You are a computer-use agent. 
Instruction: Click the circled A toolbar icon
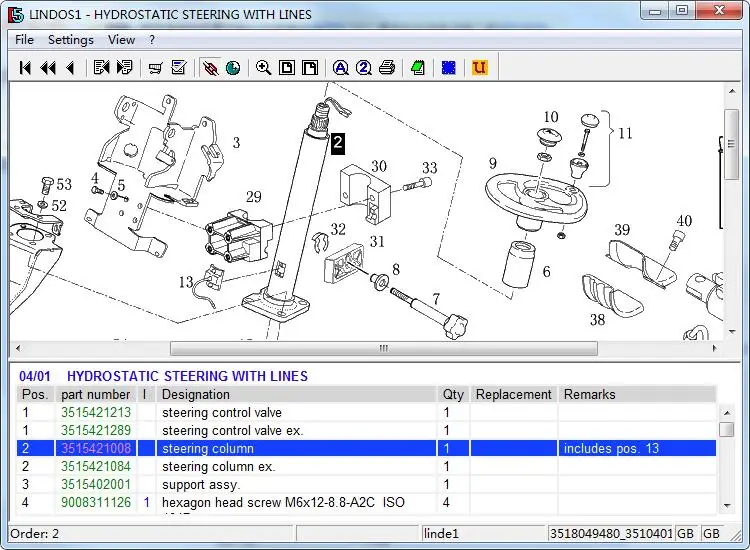coord(340,68)
